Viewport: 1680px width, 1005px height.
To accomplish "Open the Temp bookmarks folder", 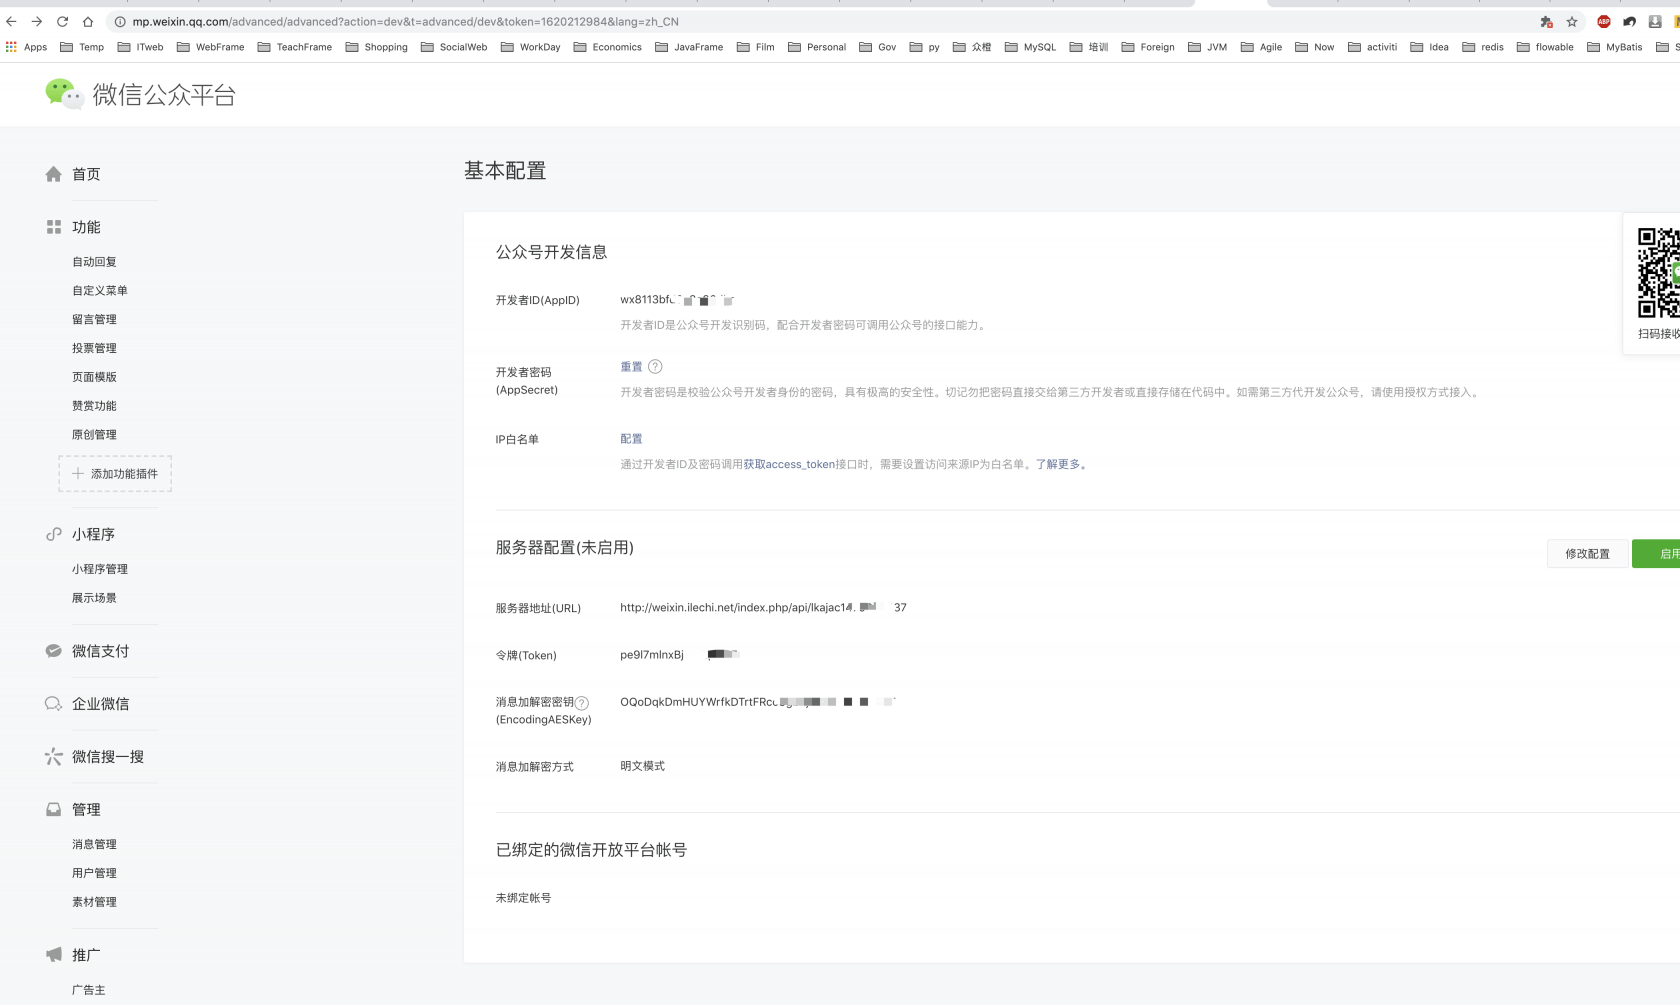I will tap(82, 47).
